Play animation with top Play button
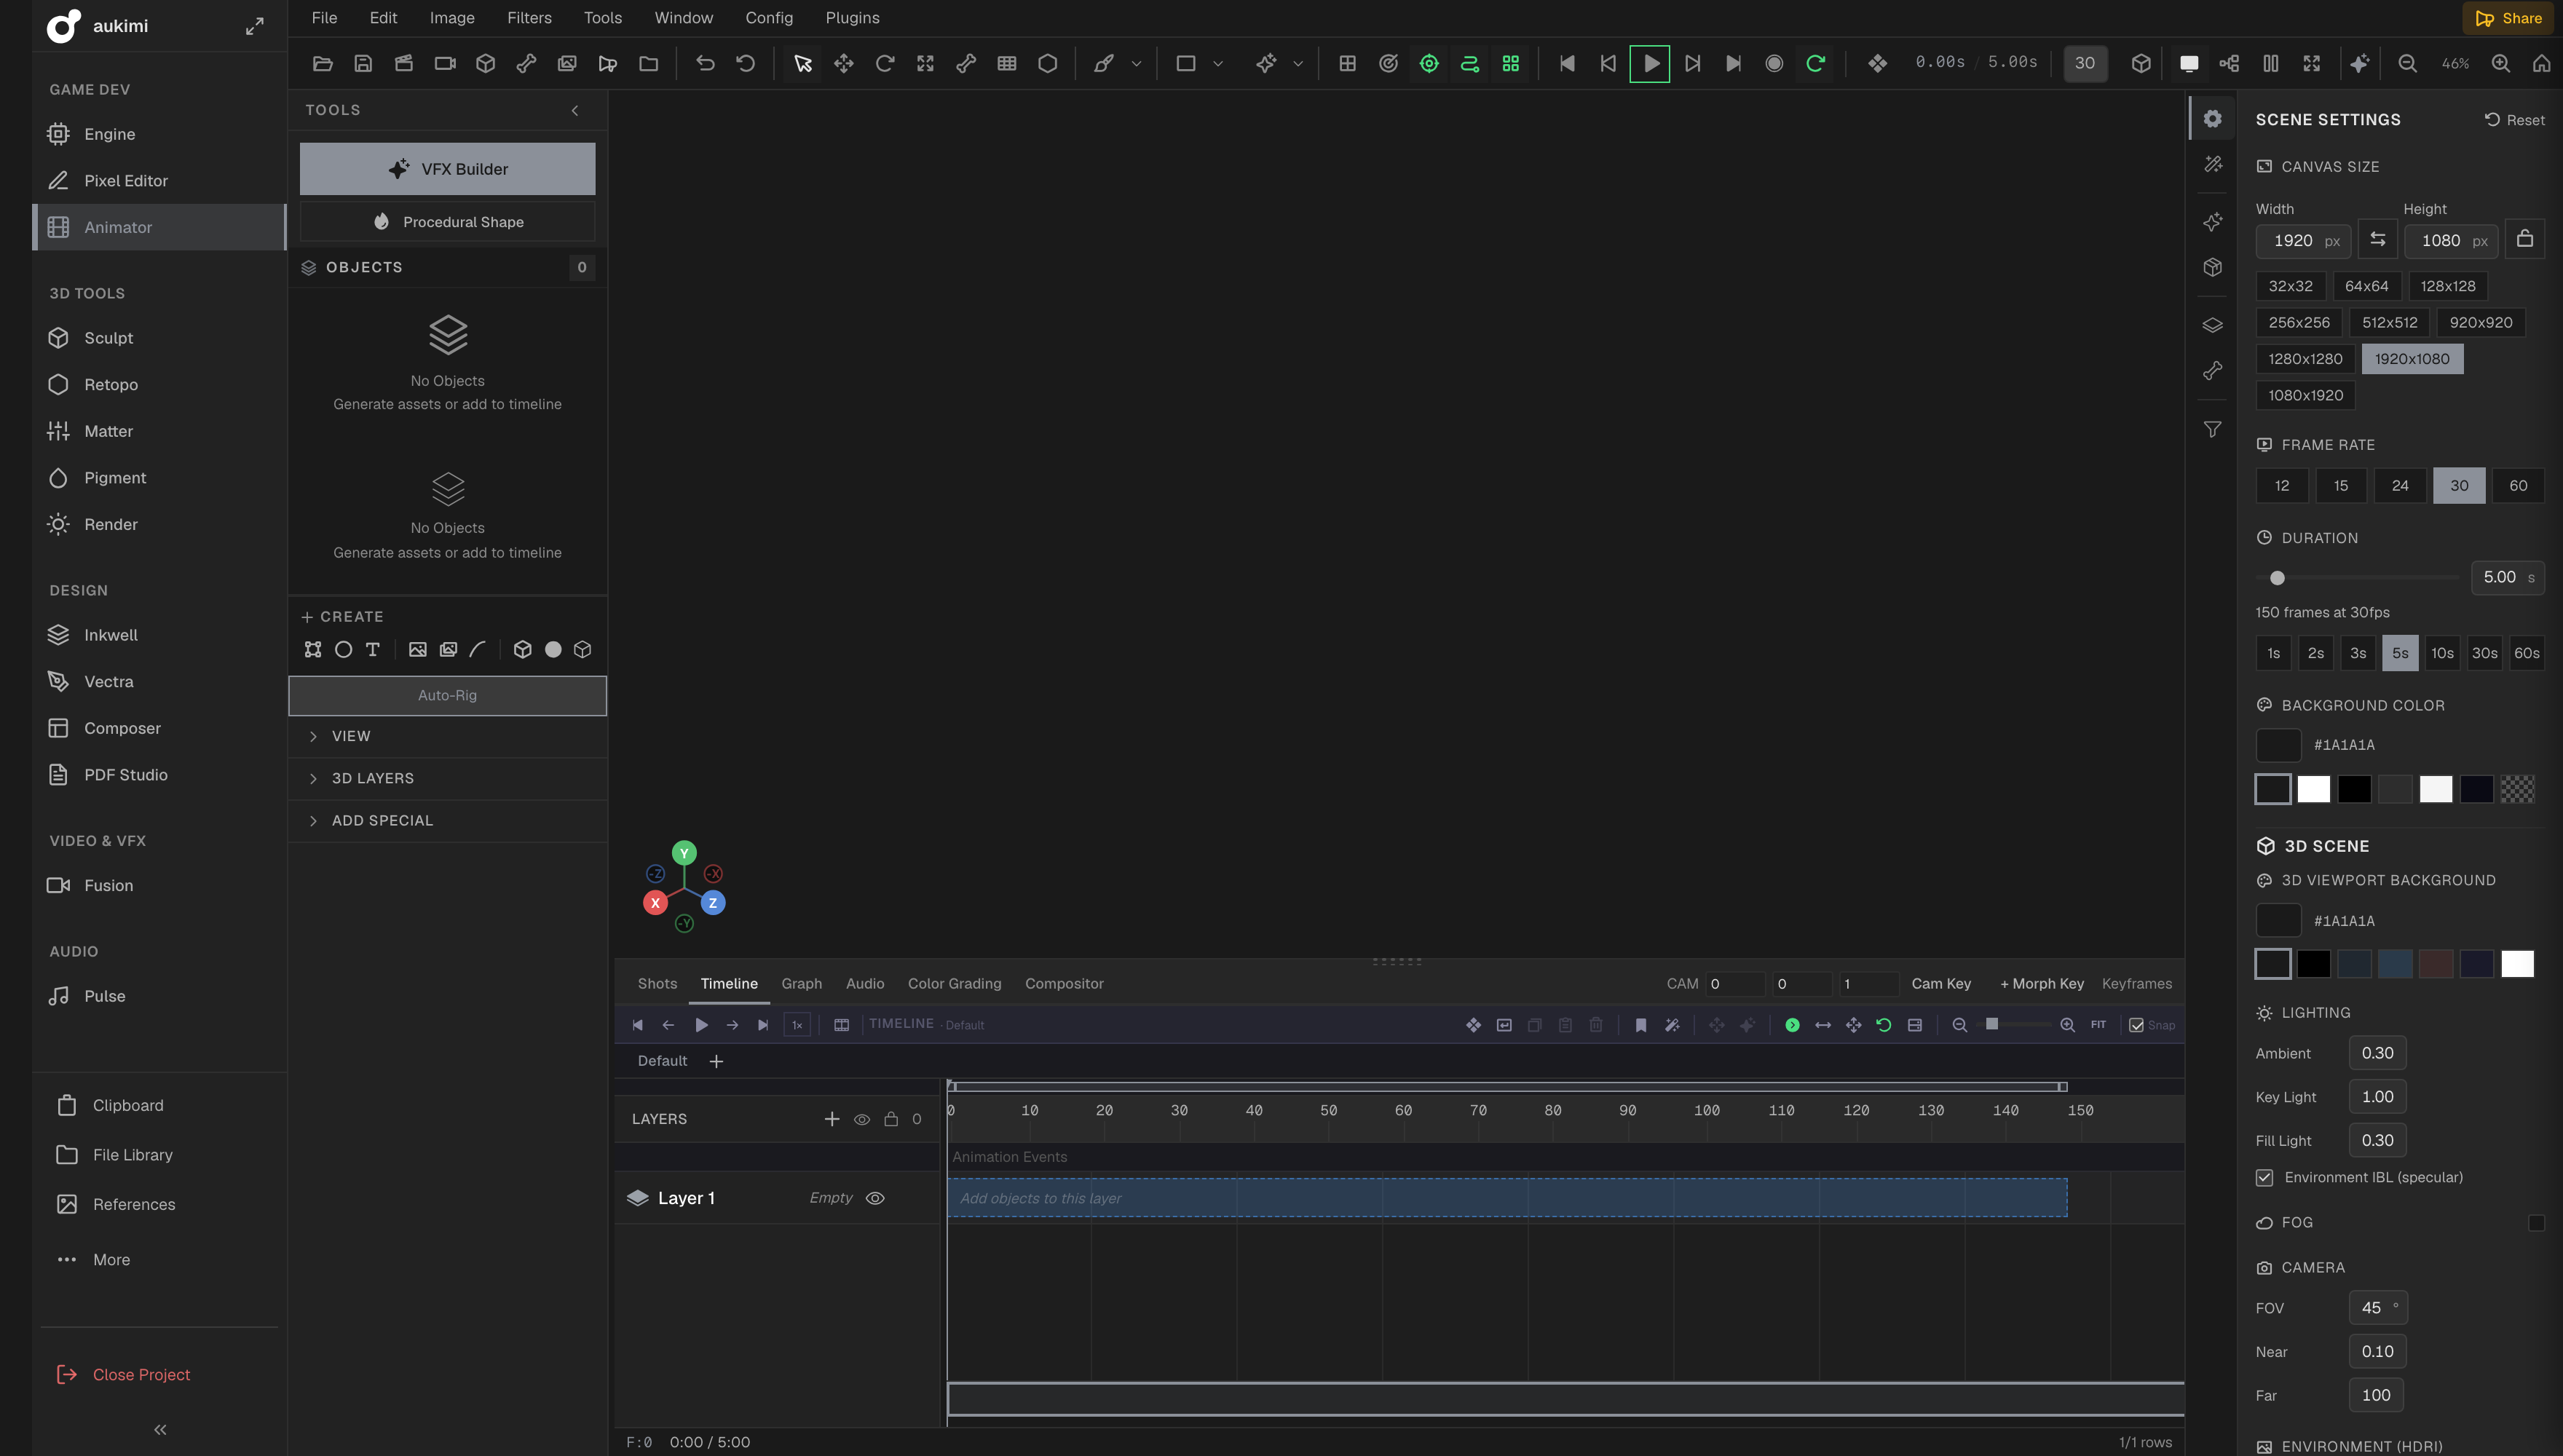 pyautogui.click(x=1650, y=63)
